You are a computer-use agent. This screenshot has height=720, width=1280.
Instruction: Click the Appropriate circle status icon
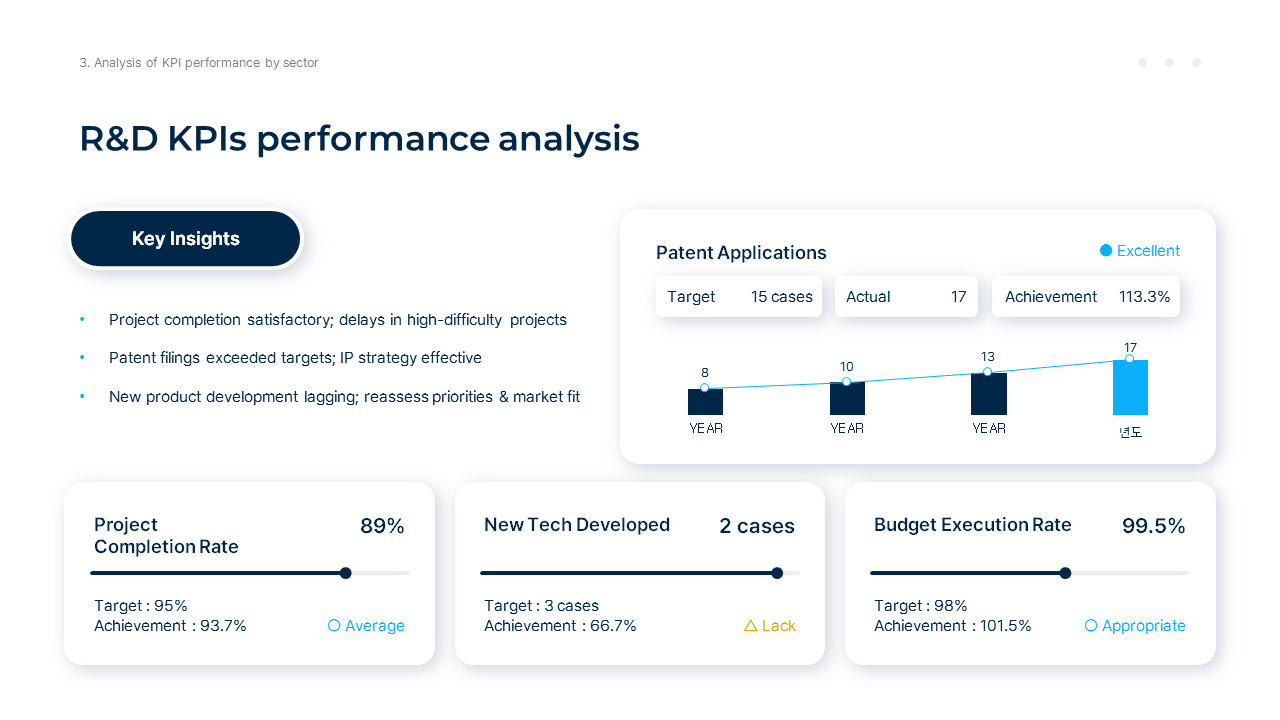pyautogui.click(x=1091, y=626)
